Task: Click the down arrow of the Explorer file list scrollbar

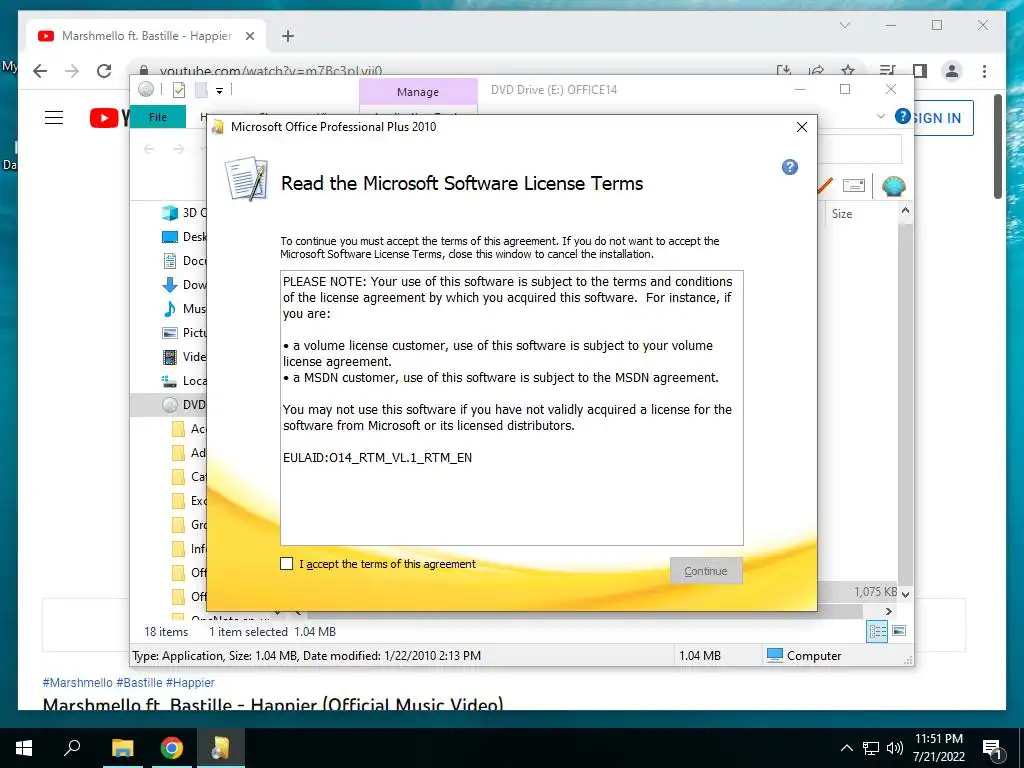Action: click(x=905, y=594)
